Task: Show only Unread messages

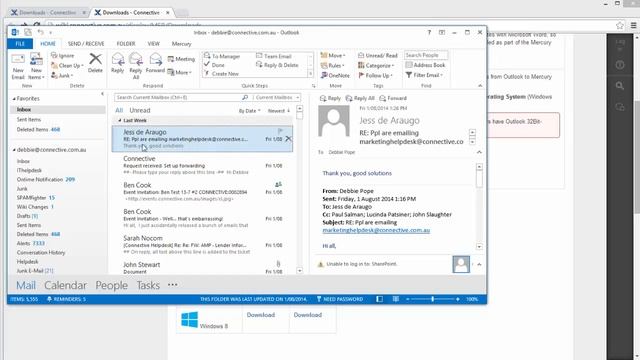Action: click(x=140, y=111)
